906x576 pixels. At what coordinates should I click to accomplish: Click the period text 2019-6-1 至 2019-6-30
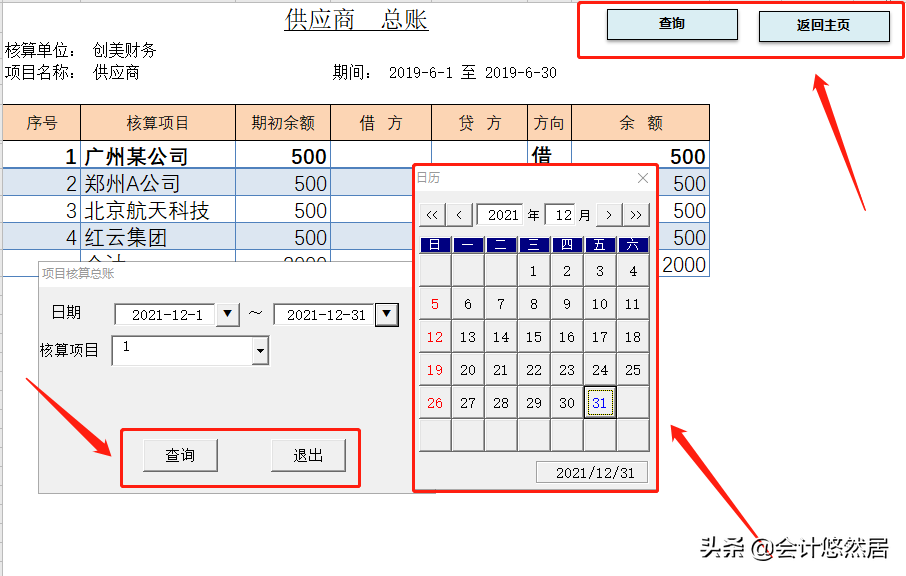click(473, 73)
